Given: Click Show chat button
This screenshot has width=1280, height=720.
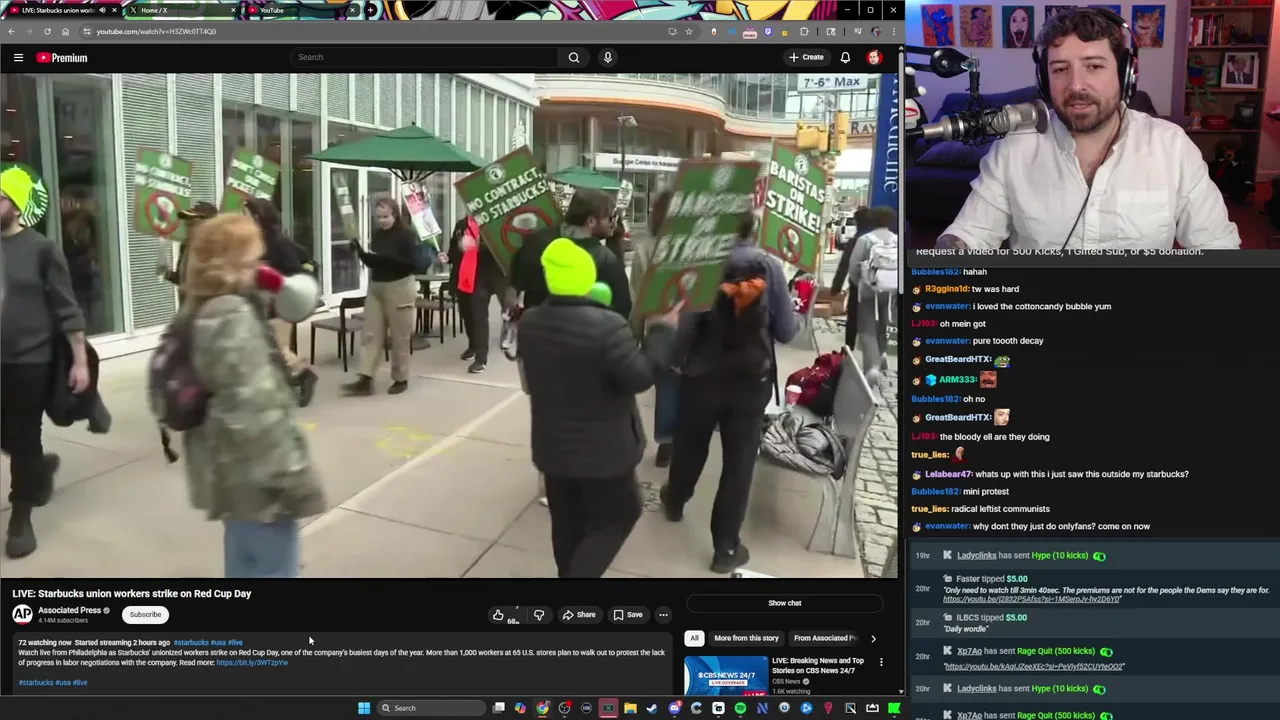Looking at the screenshot, I should tap(785, 603).
